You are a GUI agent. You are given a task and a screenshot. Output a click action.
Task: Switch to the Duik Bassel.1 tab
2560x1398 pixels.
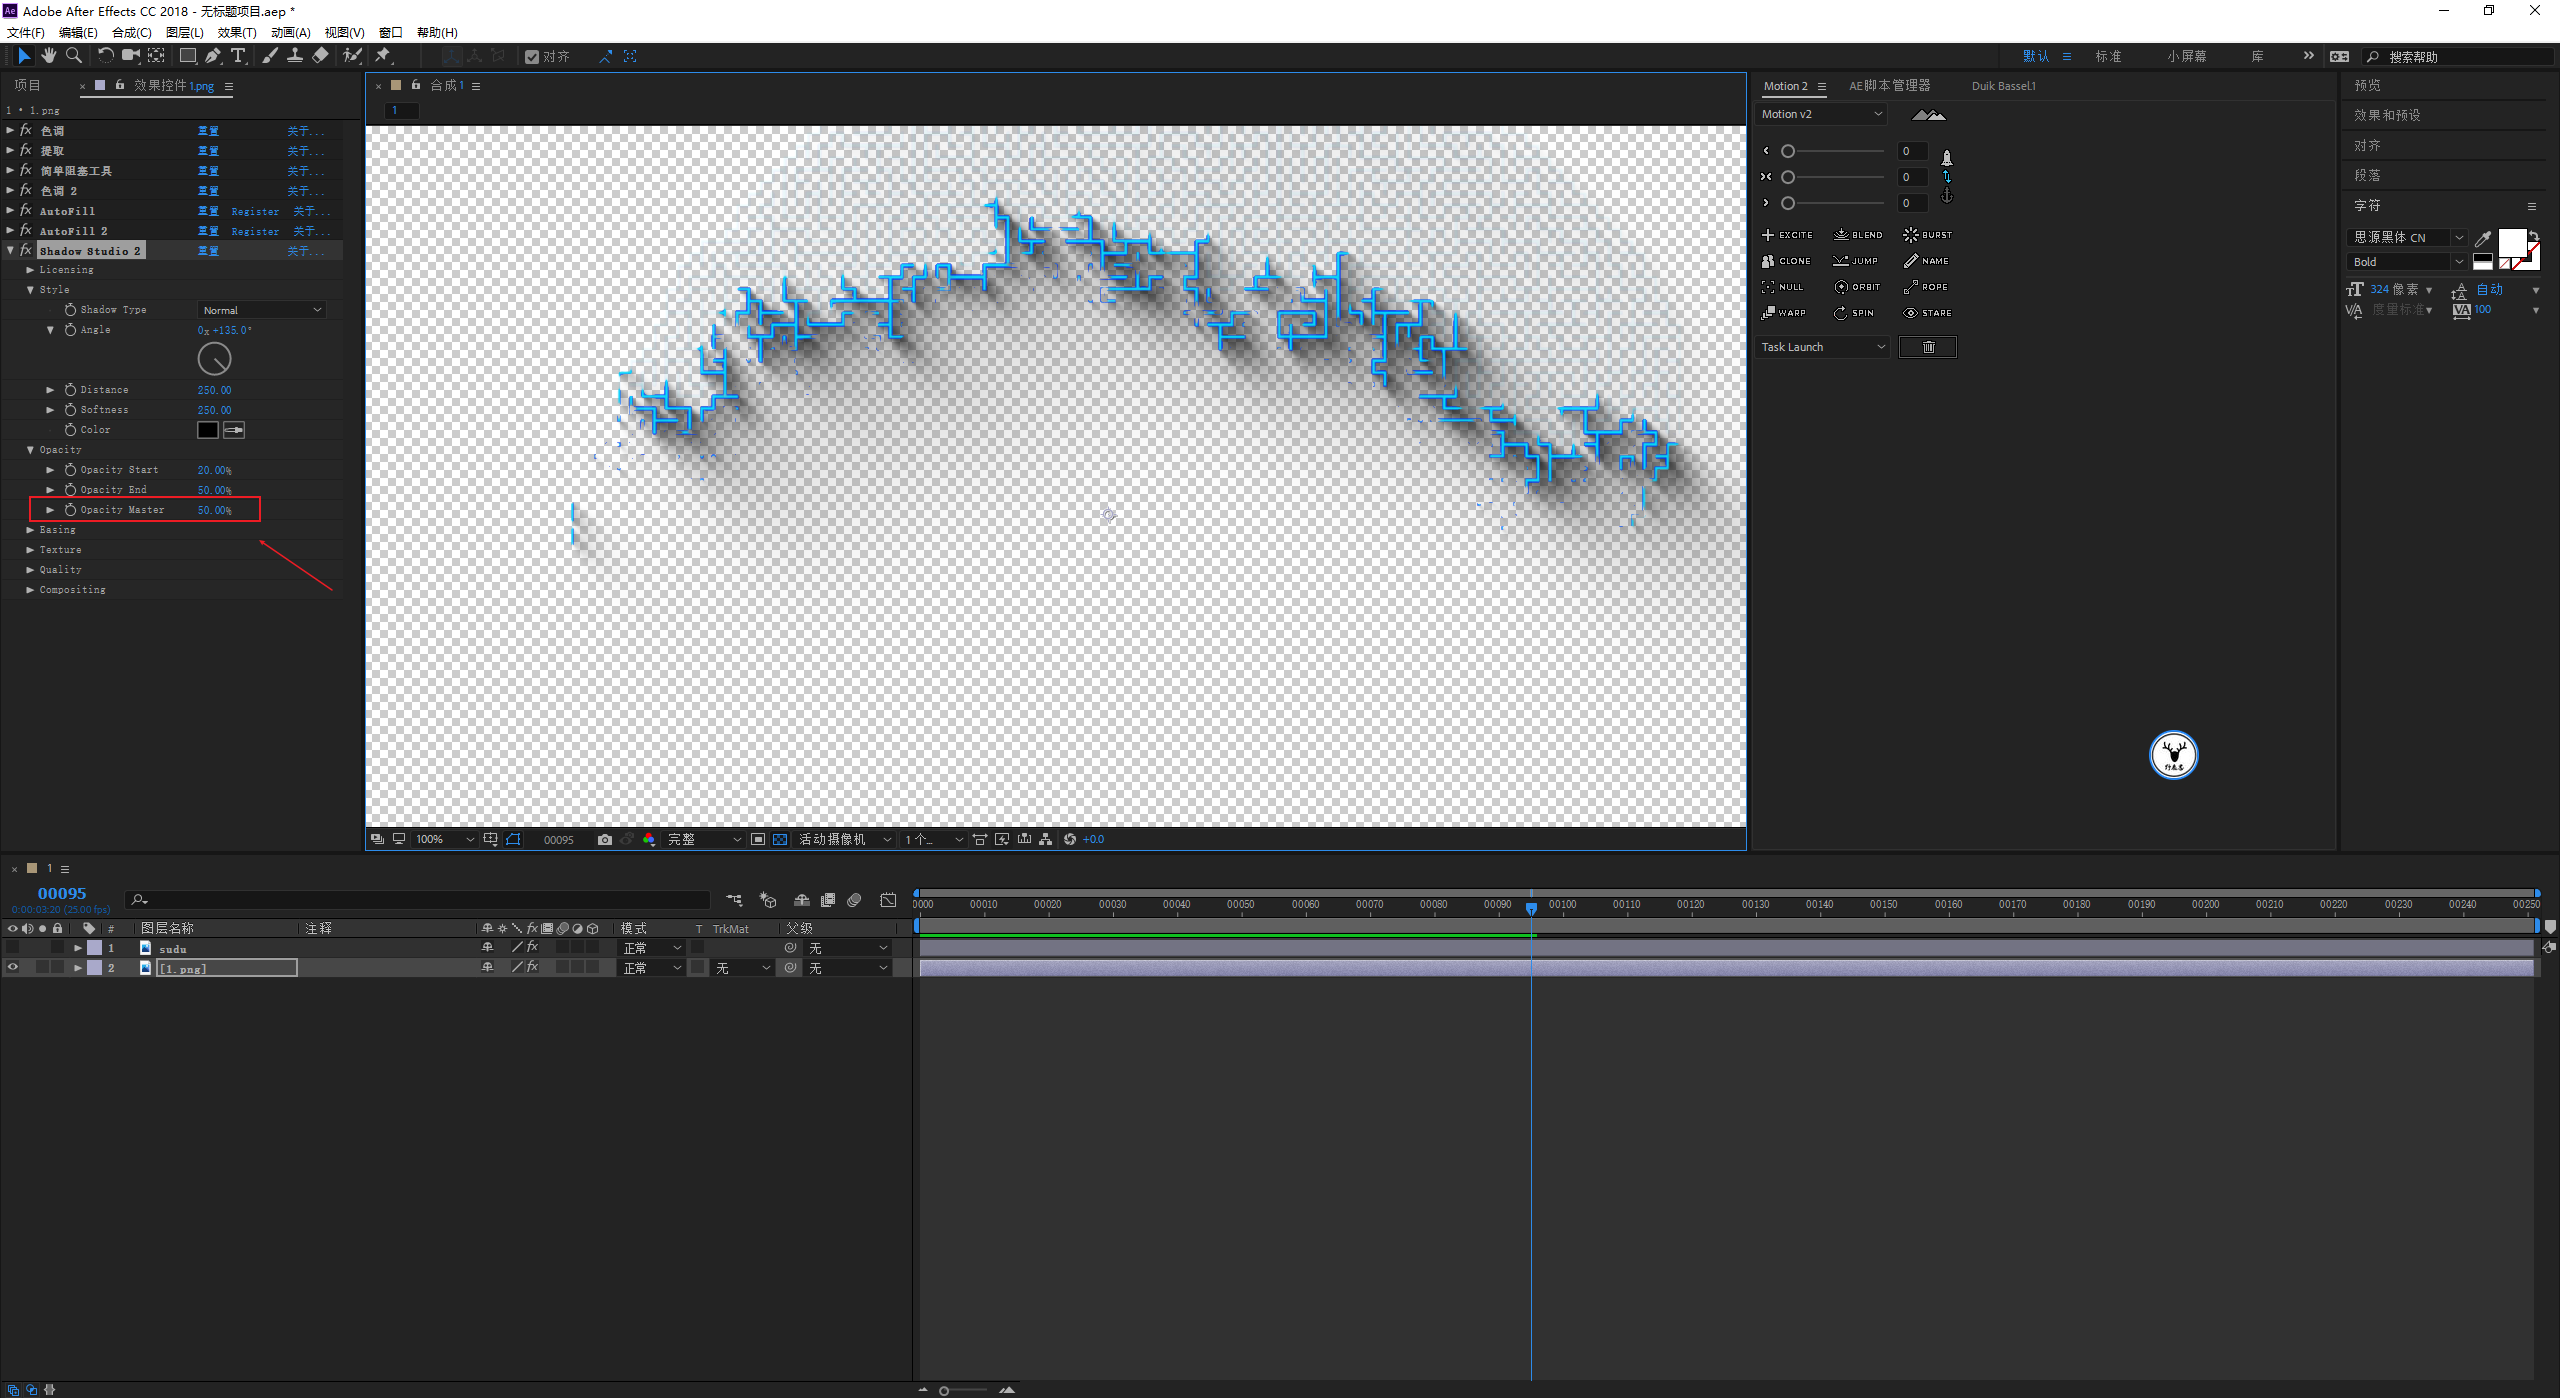2003,86
